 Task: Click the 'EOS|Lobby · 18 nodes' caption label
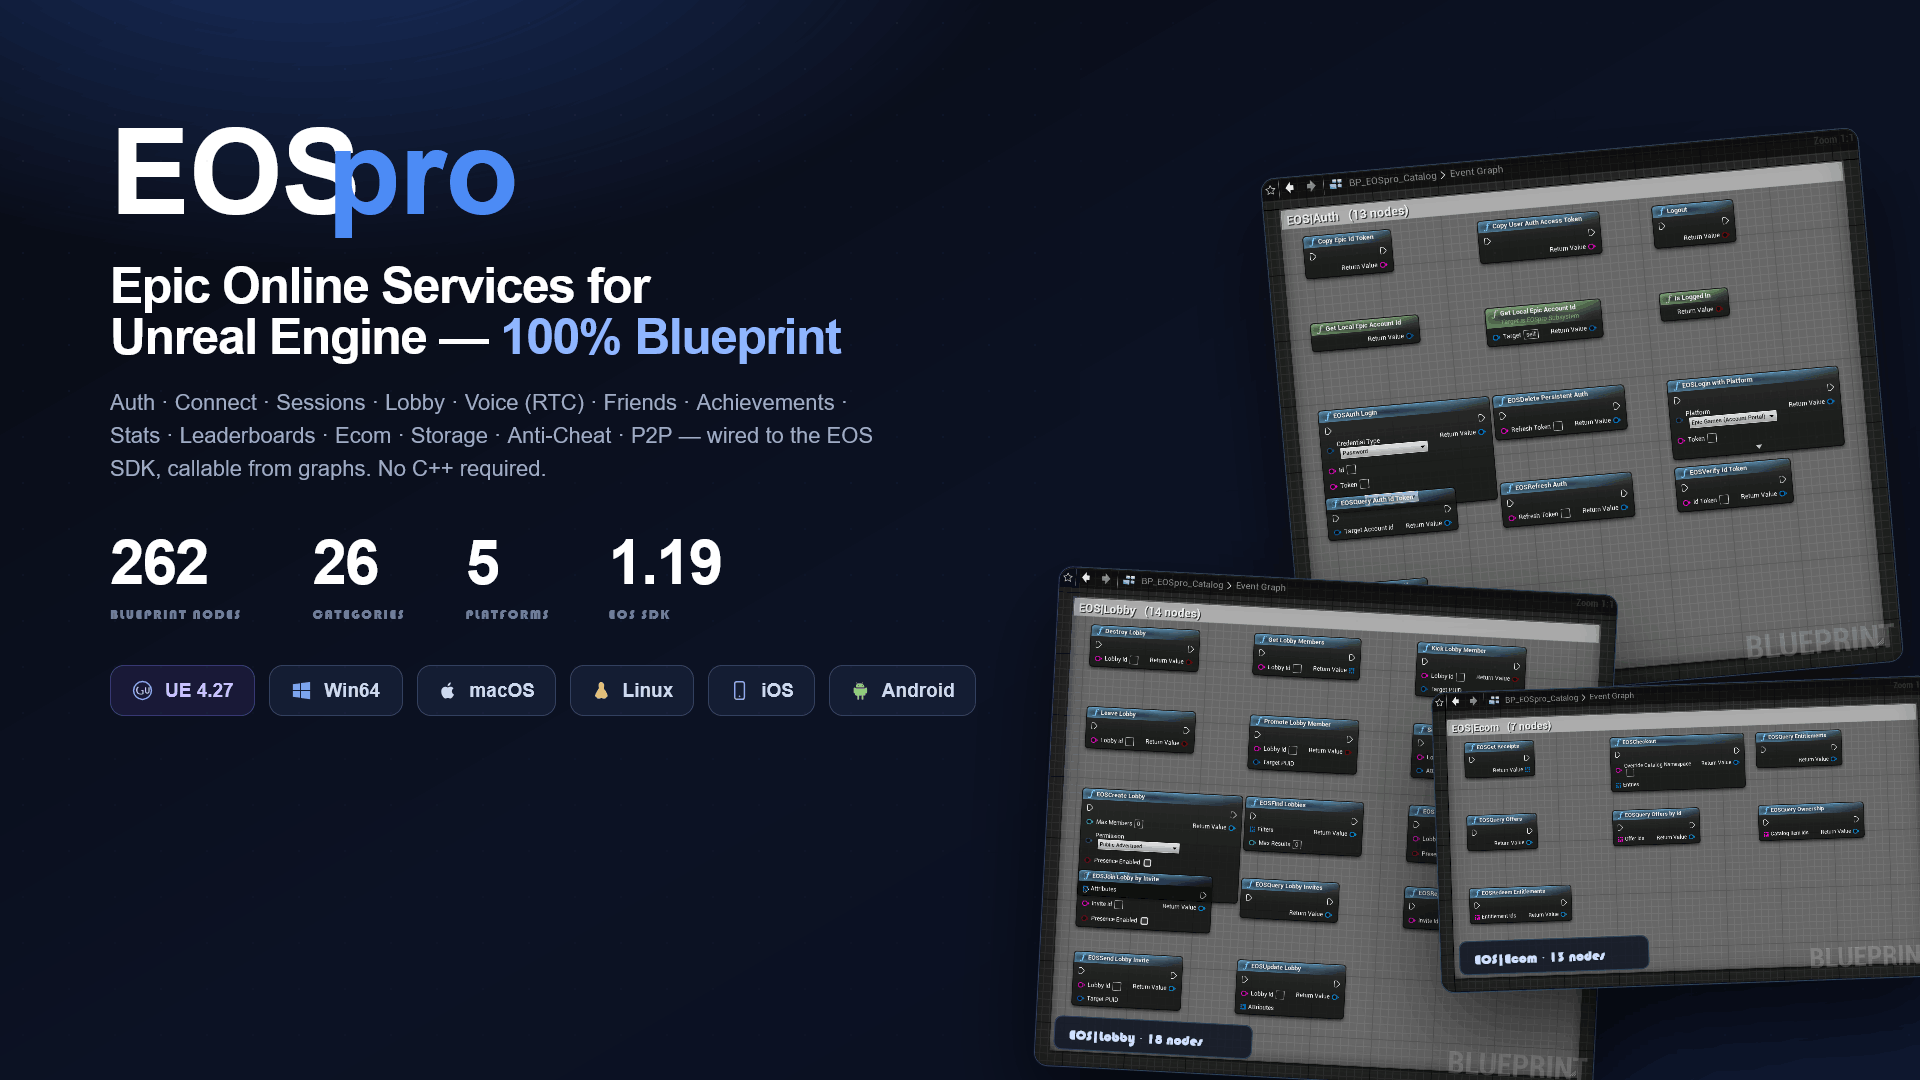[x=1152, y=1038]
